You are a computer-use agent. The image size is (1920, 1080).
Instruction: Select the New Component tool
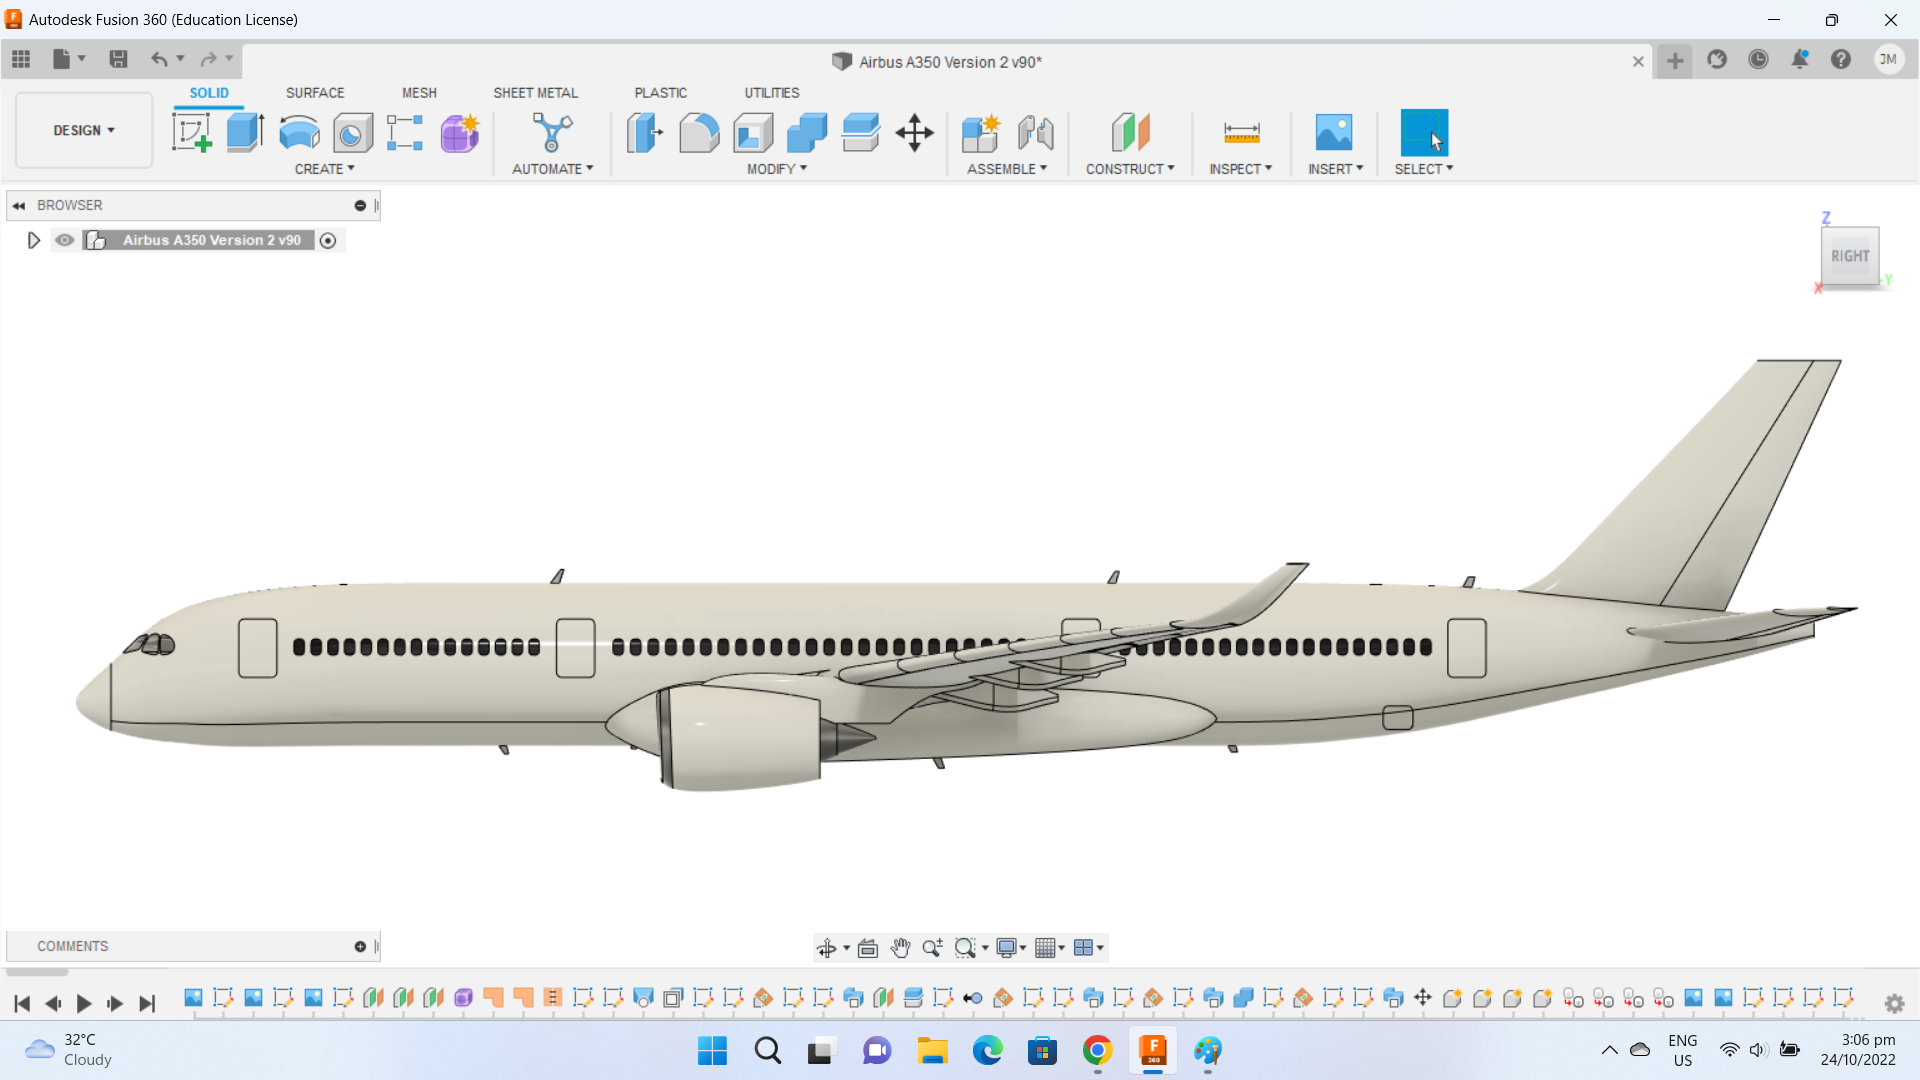[981, 132]
